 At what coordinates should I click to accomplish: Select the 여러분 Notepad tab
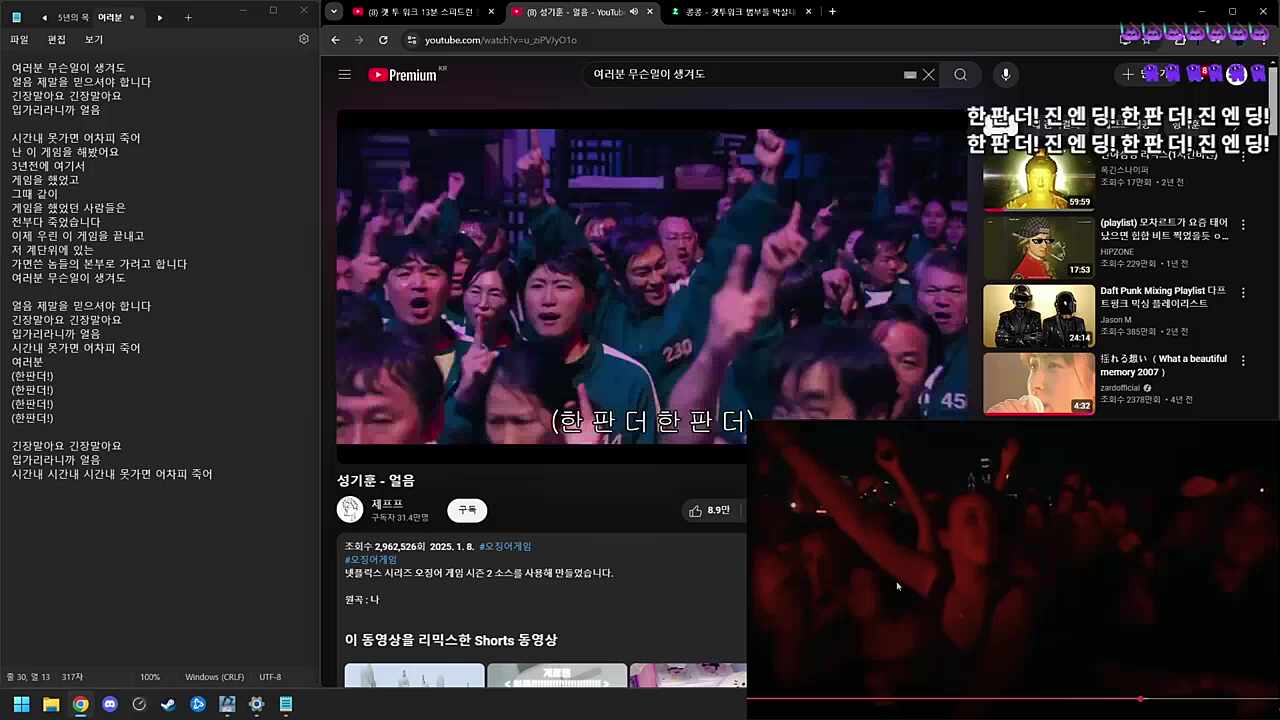109,17
